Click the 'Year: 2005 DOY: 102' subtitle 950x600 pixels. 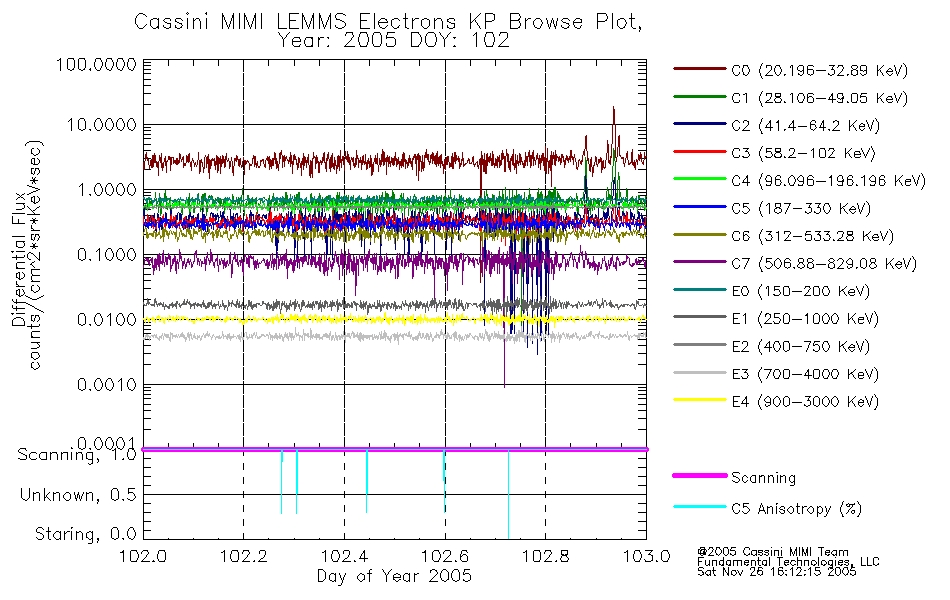click(394, 41)
